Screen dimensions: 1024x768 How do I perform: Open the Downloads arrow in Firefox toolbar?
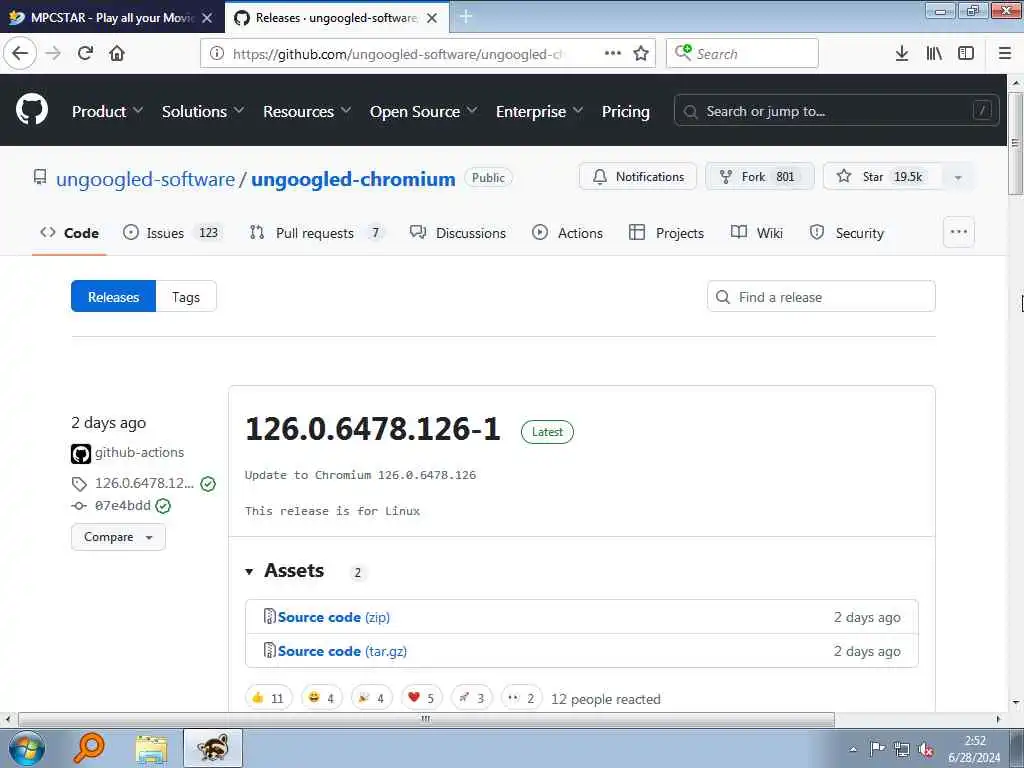pyautogui.click(x=902, y=53)
